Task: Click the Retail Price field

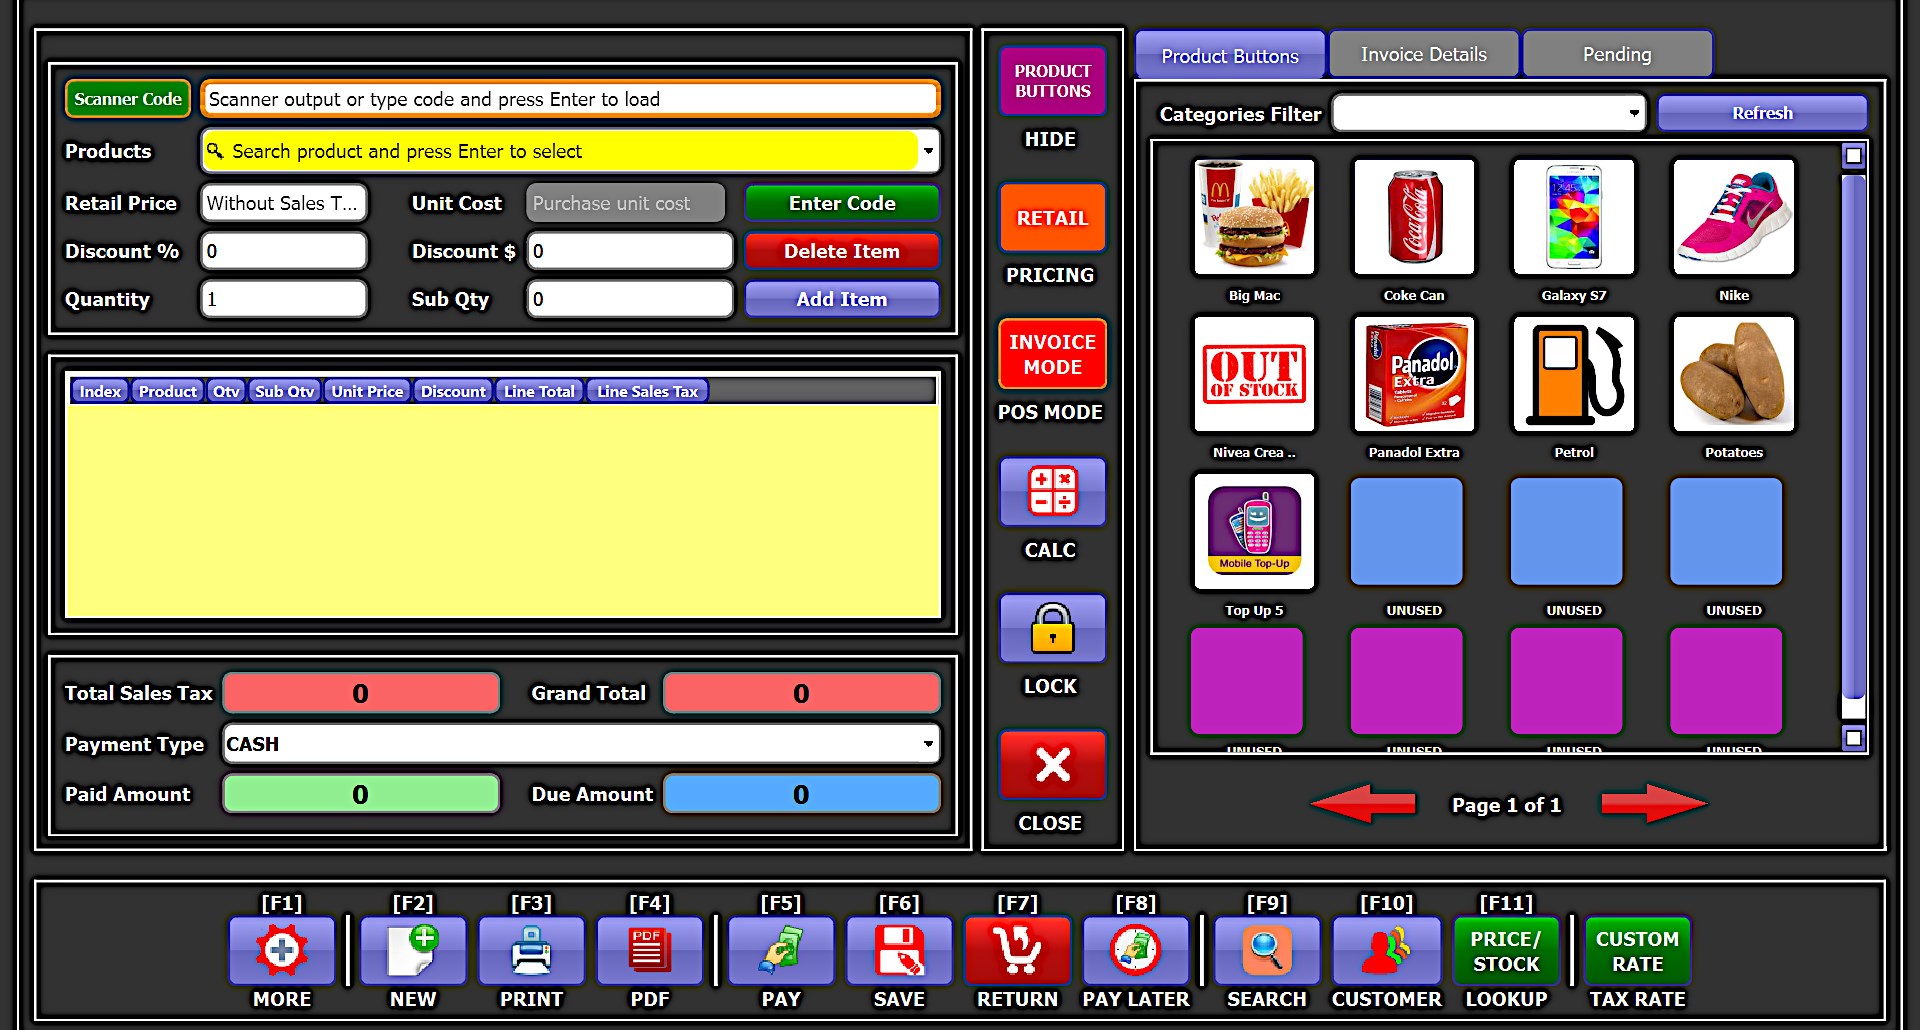Action: coord(284,203)
